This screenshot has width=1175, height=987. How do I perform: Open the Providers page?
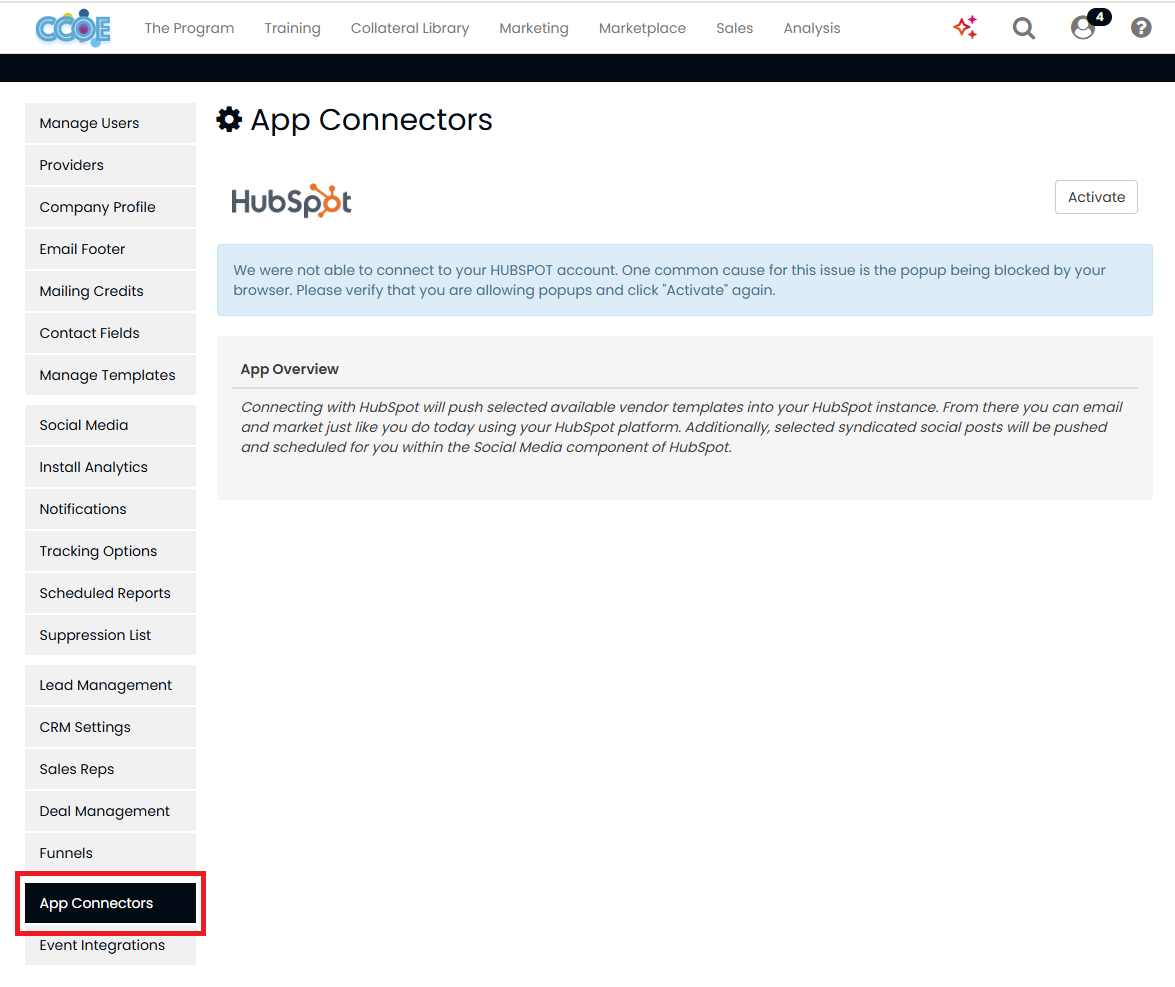coord(110,165)
